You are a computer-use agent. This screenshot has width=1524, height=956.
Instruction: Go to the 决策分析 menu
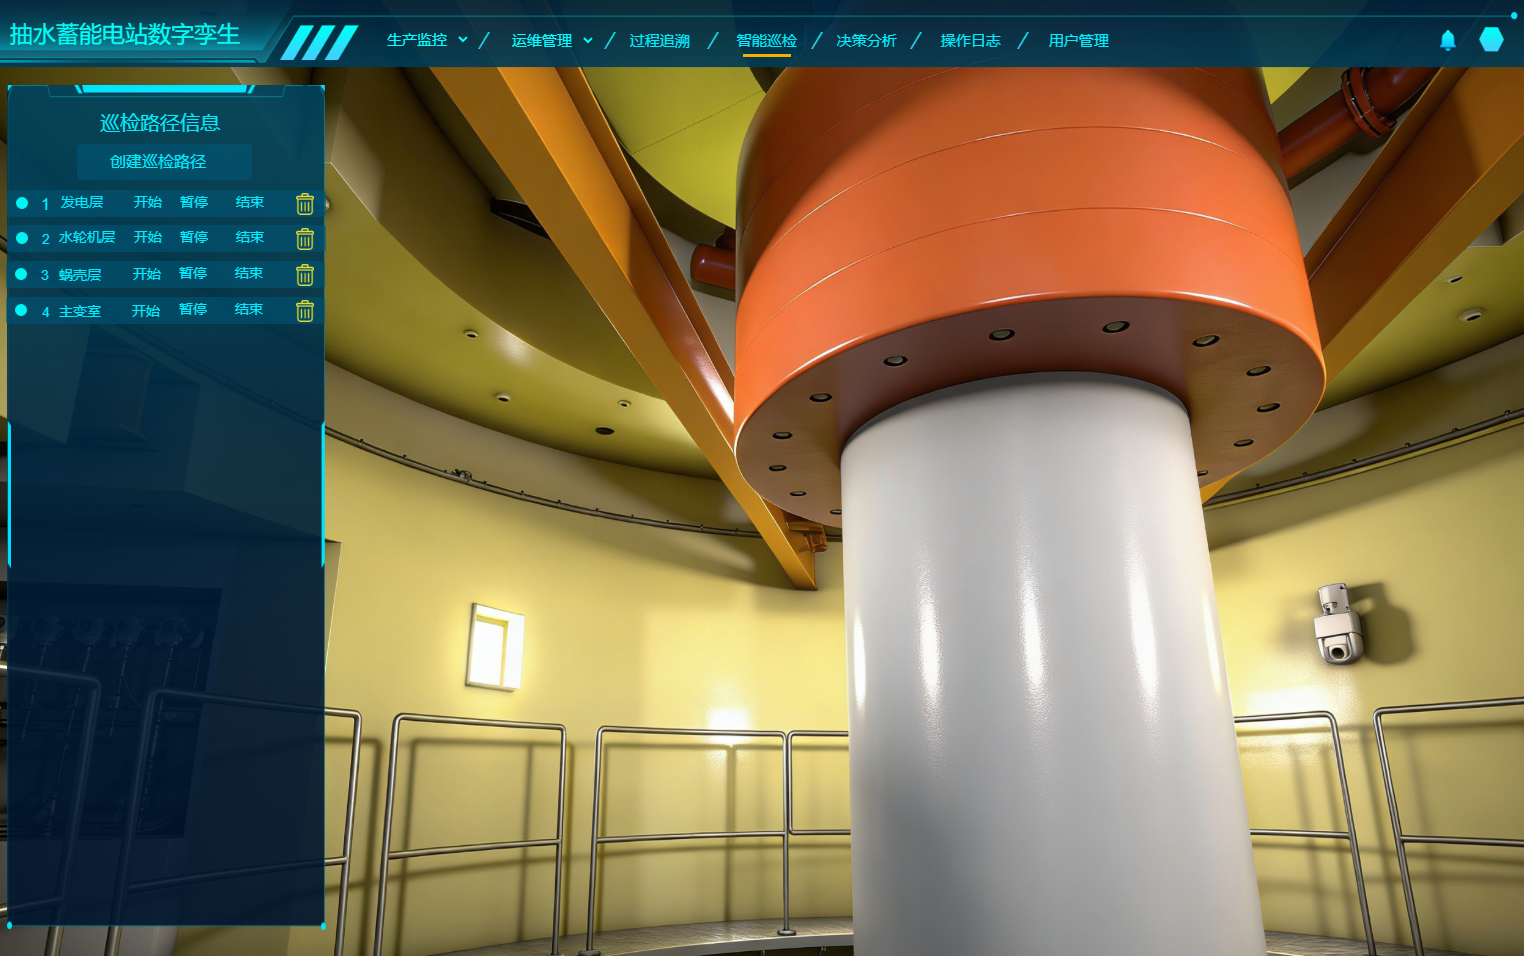(866, 40)
